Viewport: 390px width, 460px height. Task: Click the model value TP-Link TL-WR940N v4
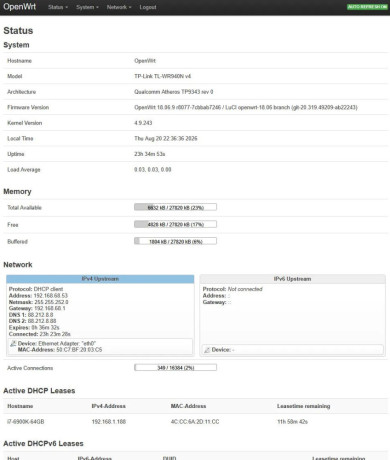click(x=163, y=76)
